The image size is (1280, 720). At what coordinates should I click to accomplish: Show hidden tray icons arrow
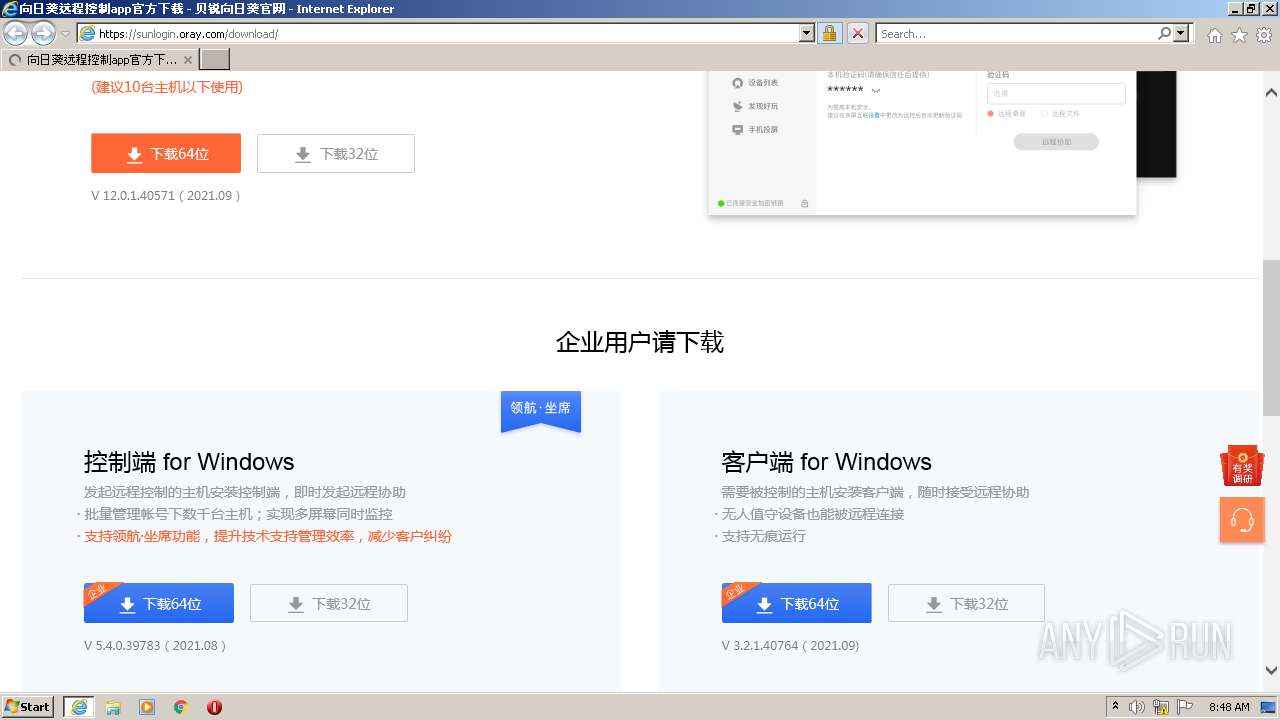click(x=1115, y=707)
